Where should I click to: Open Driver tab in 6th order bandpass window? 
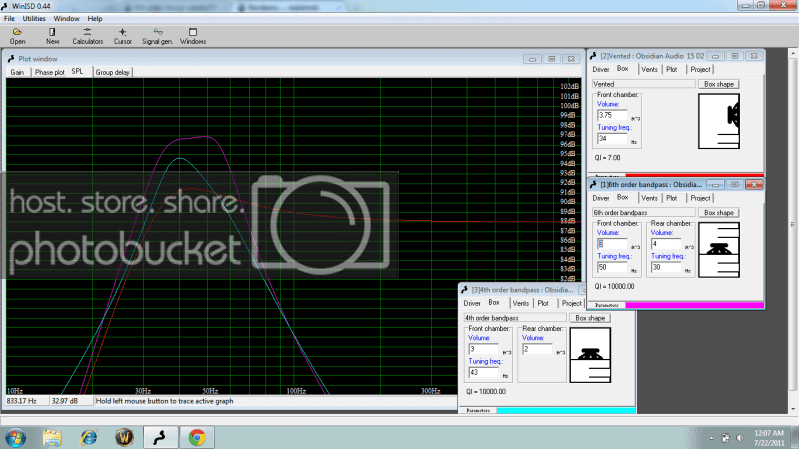click(x=601, y=198)
